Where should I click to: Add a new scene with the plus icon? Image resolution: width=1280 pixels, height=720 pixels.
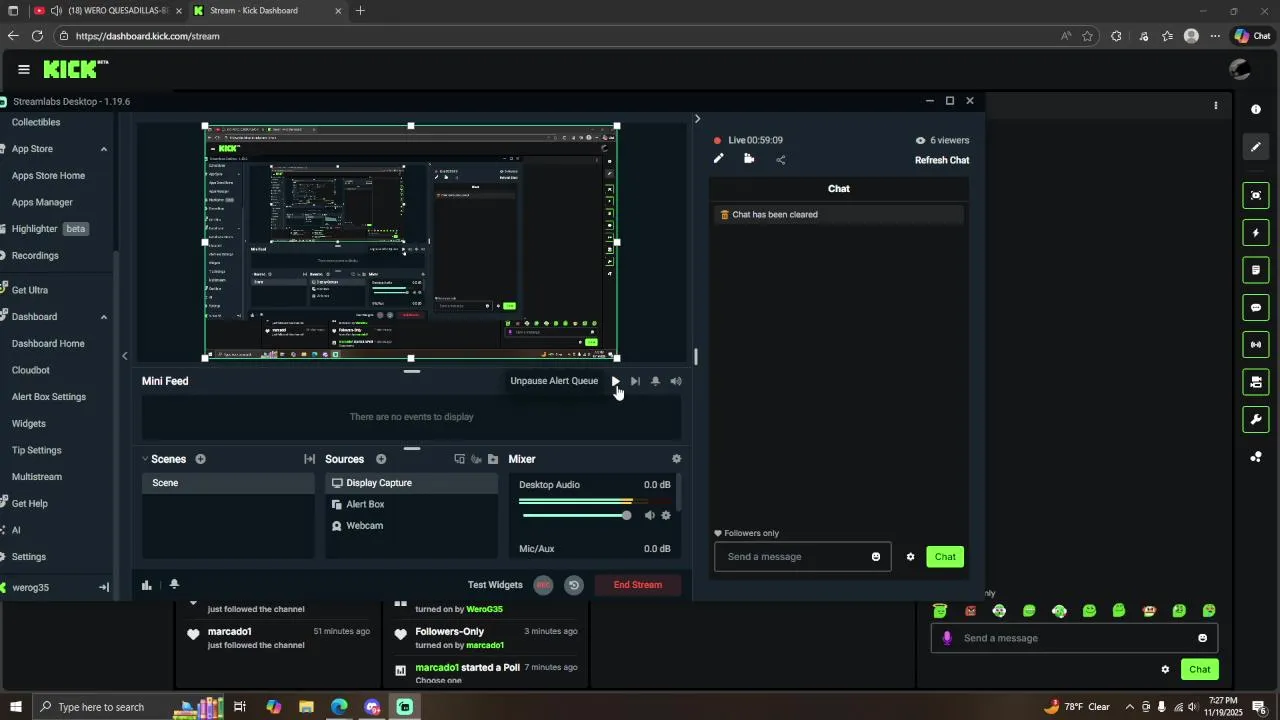point(200,459)
